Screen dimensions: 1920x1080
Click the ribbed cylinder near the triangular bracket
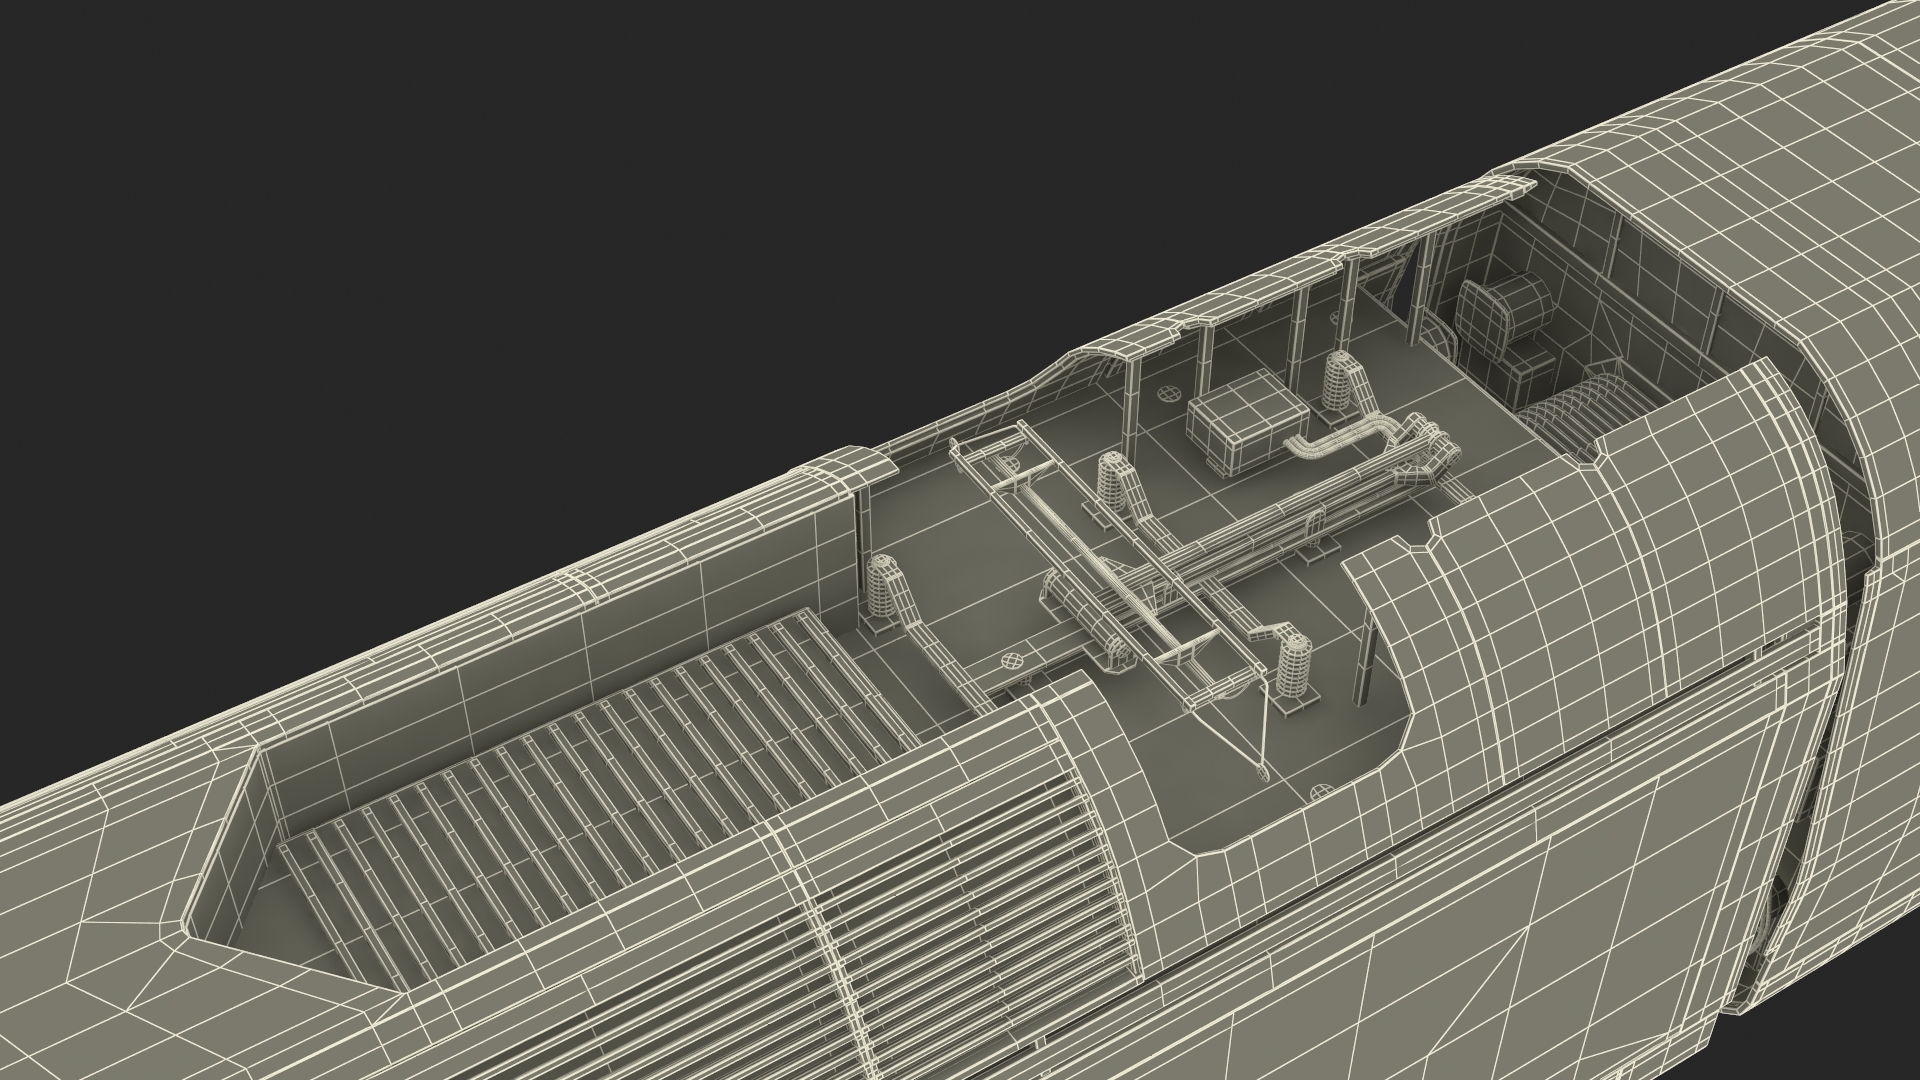[1295, 664]
